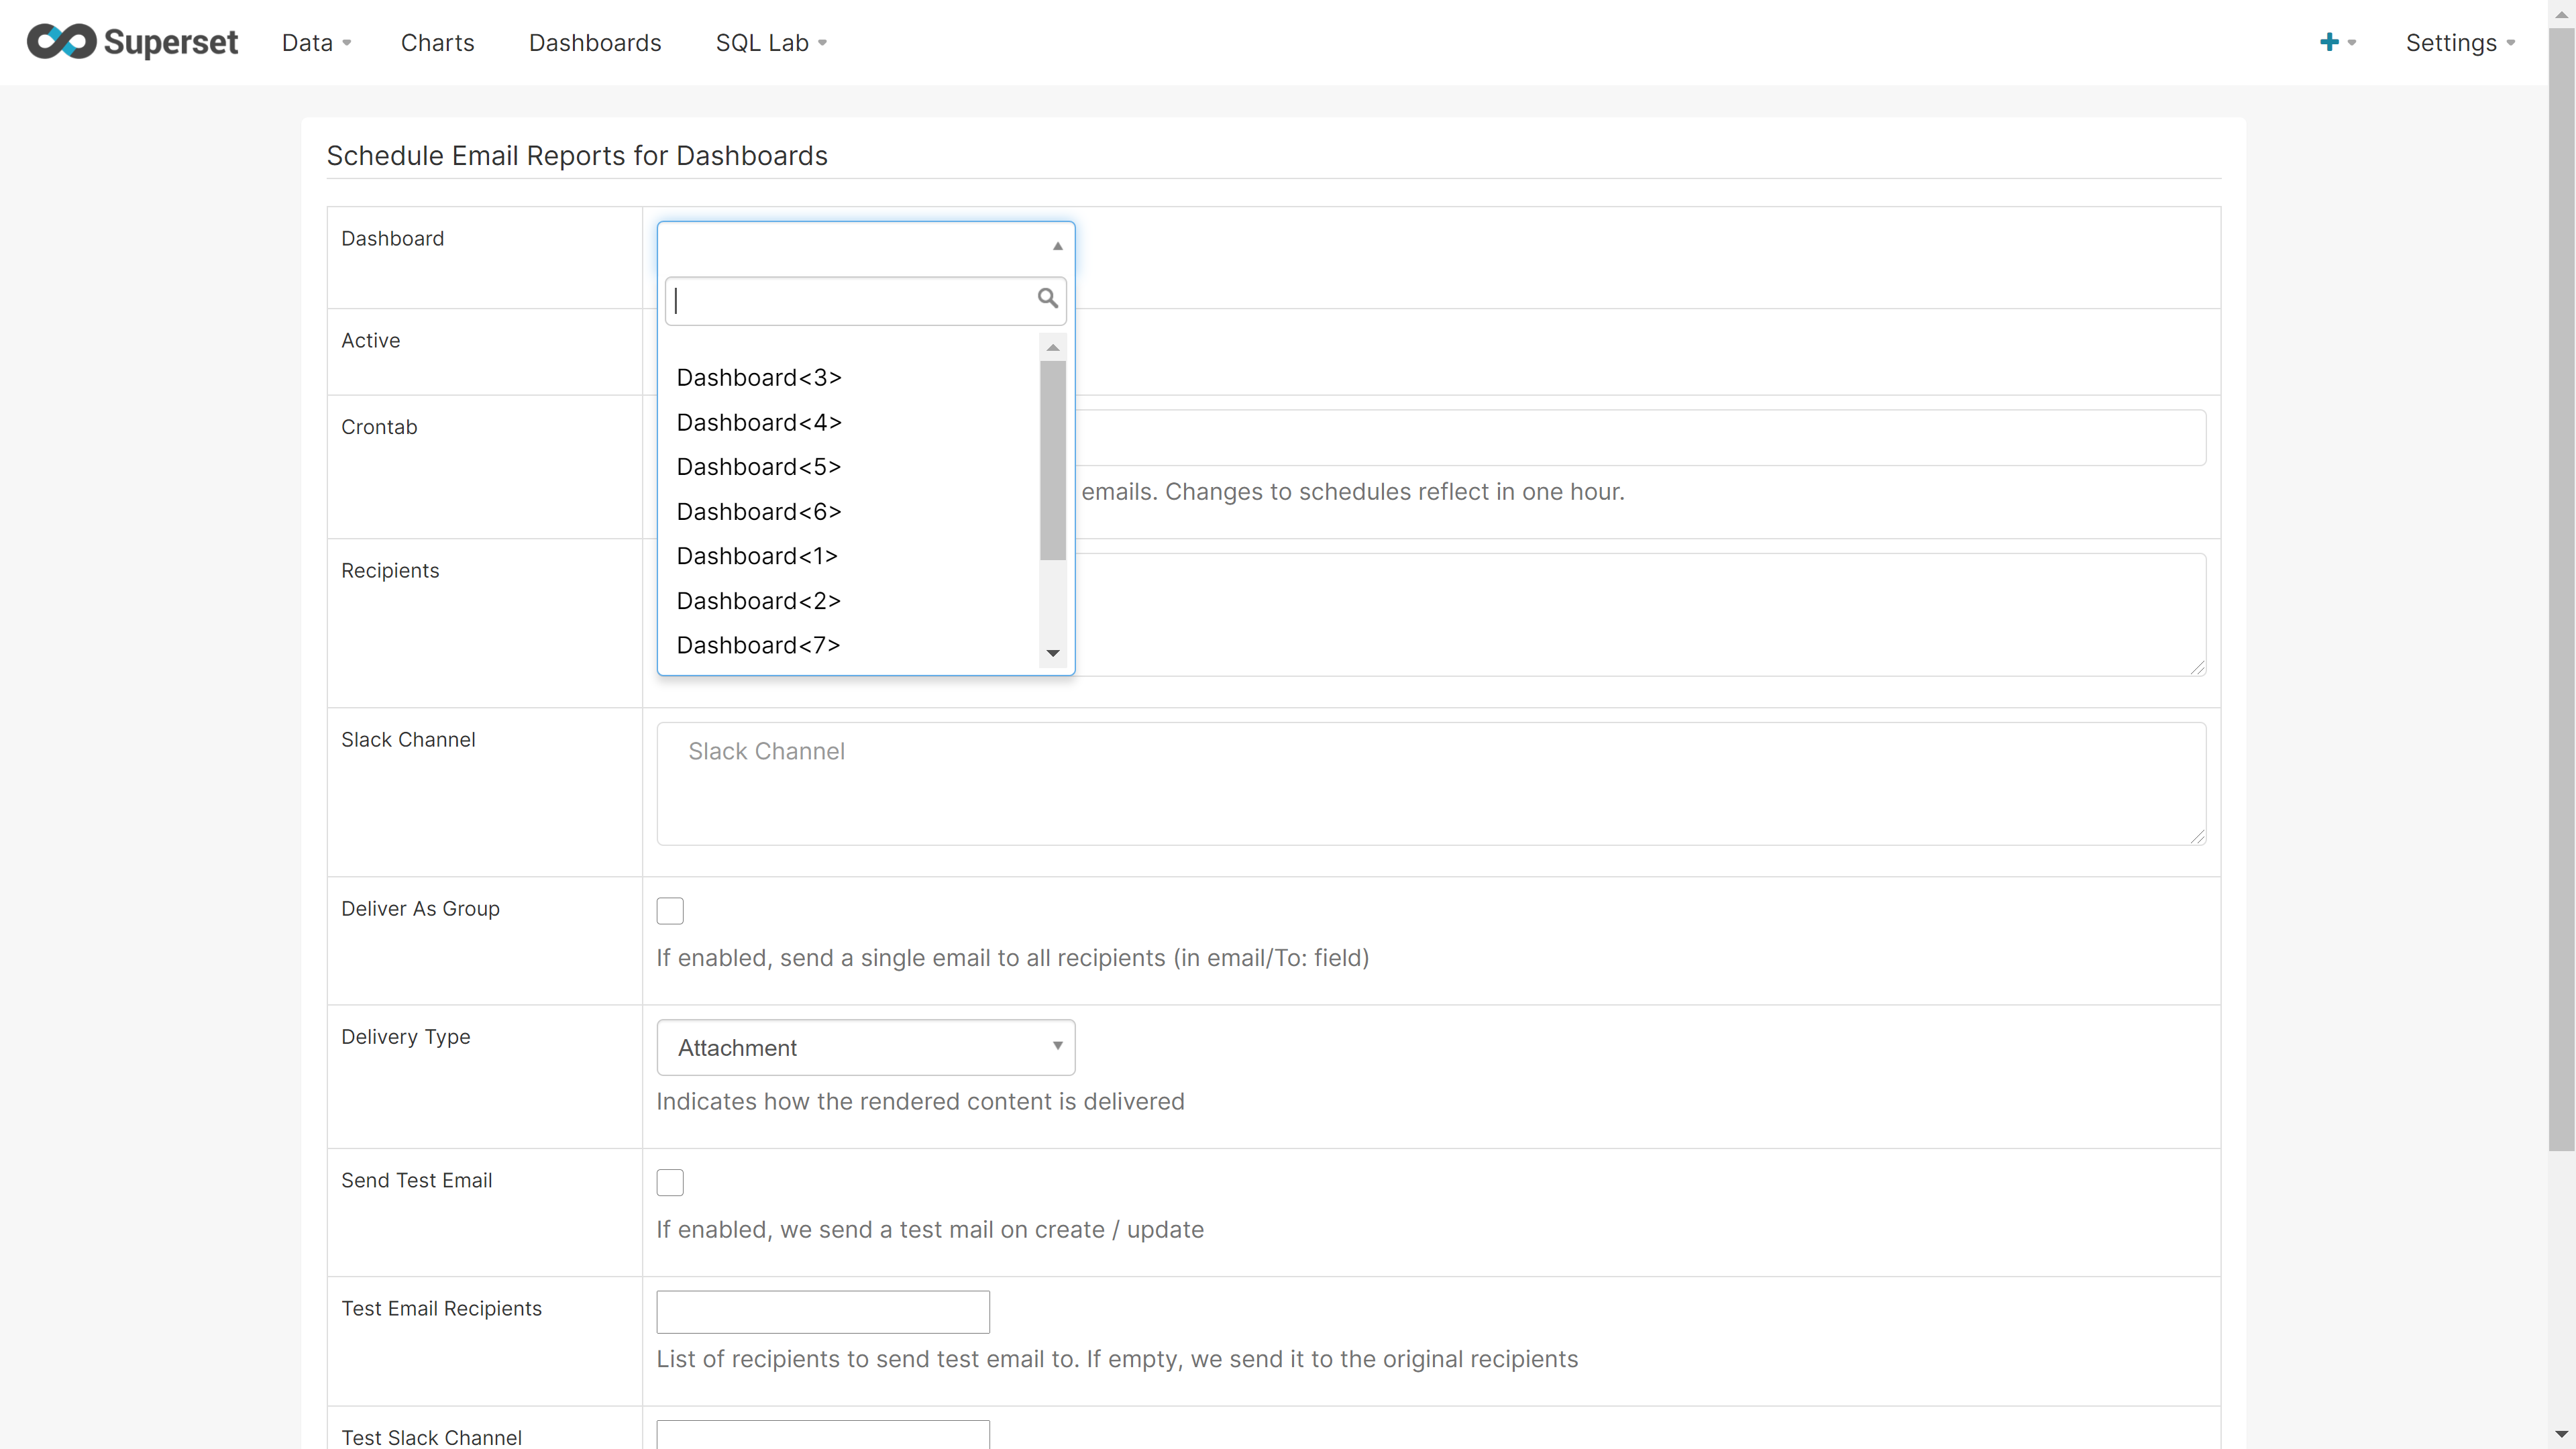Image resolution: width=2576 pixels, height=1449 pixels.
Task: Click the Recipients textarea resize handle
Action: point(2197,667)
